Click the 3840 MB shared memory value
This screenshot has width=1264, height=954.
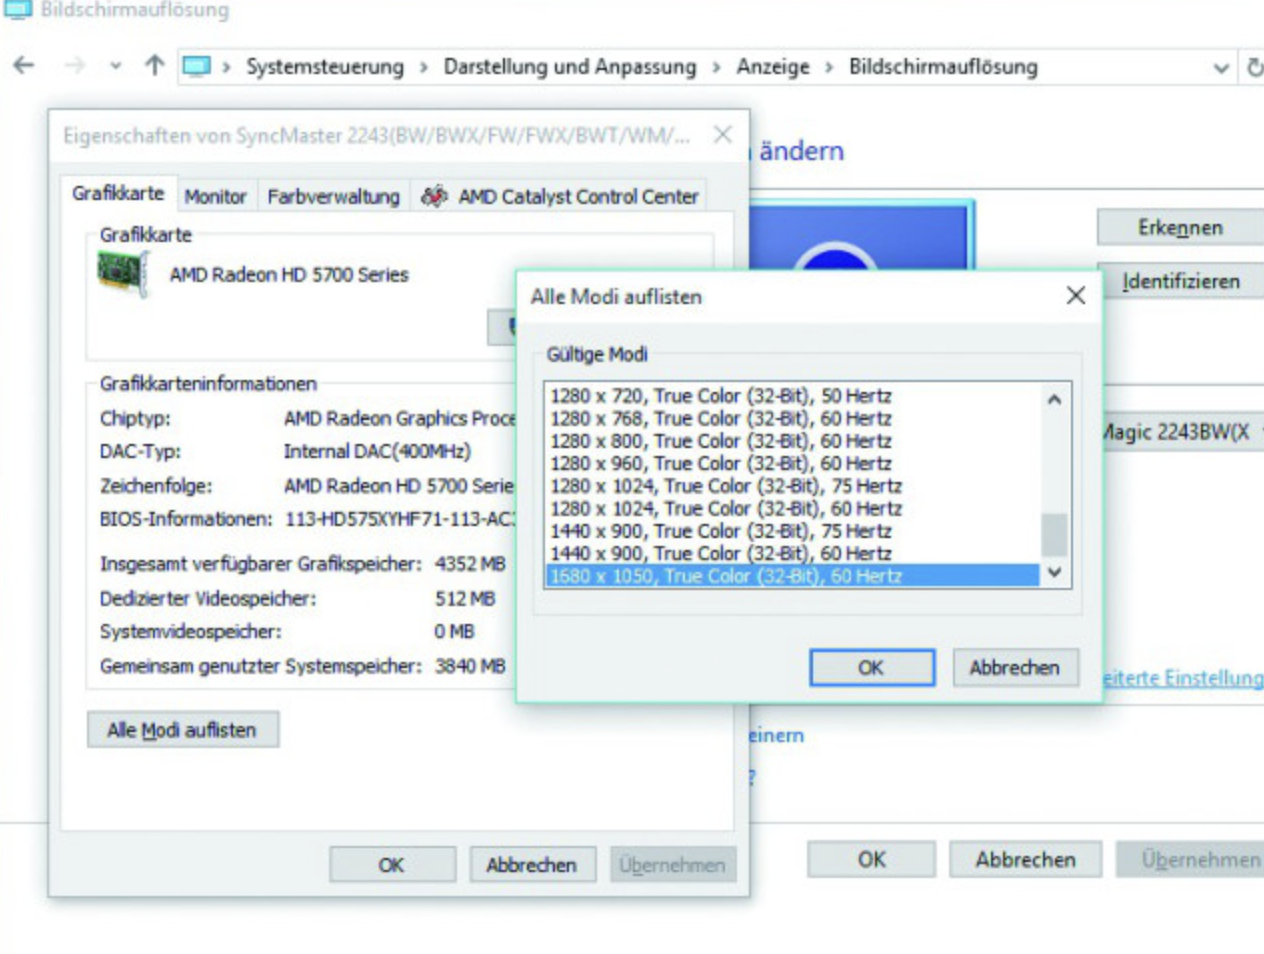coord(470,666)
